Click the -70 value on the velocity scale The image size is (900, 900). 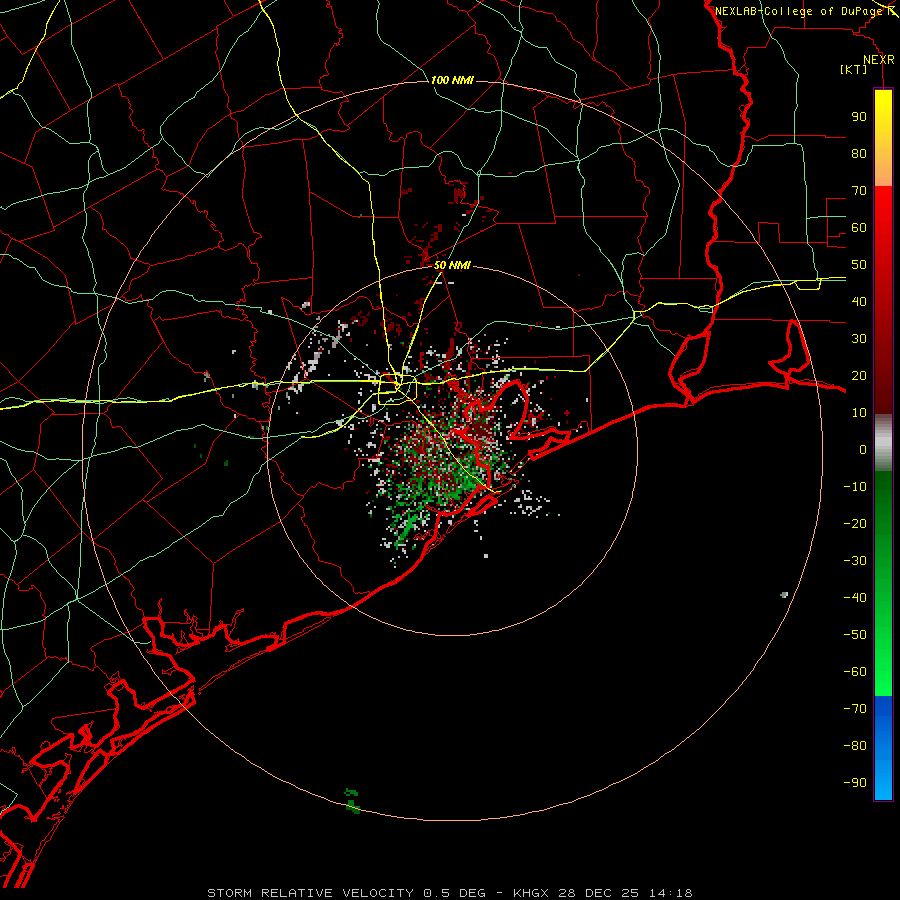coord(855,709)
